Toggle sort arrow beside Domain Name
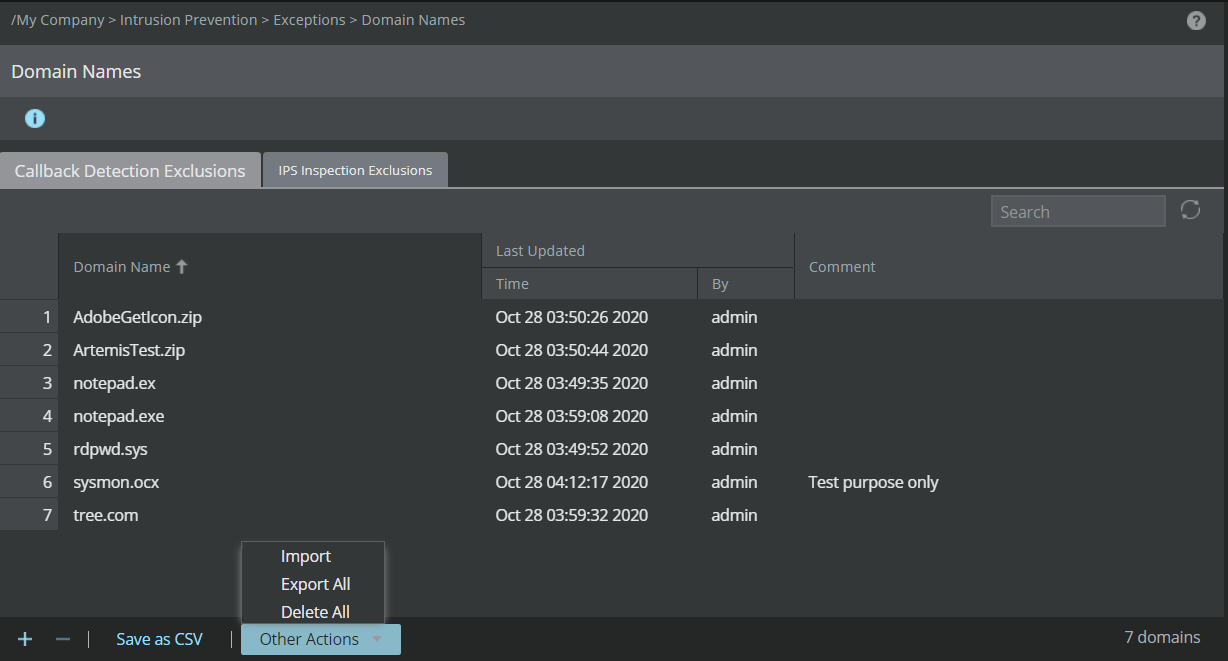This screenshot has width=1228, height=661. tap(181, 267)
